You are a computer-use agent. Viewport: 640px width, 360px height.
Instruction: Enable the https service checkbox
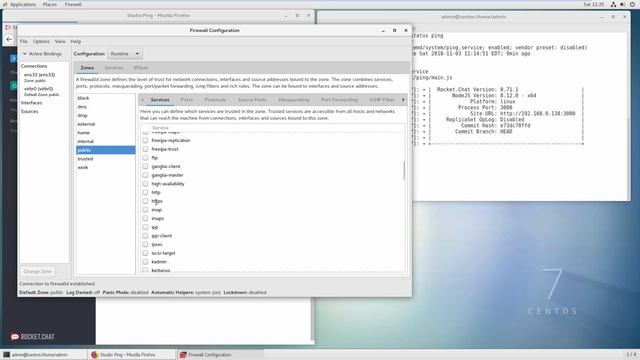(145, 201)
